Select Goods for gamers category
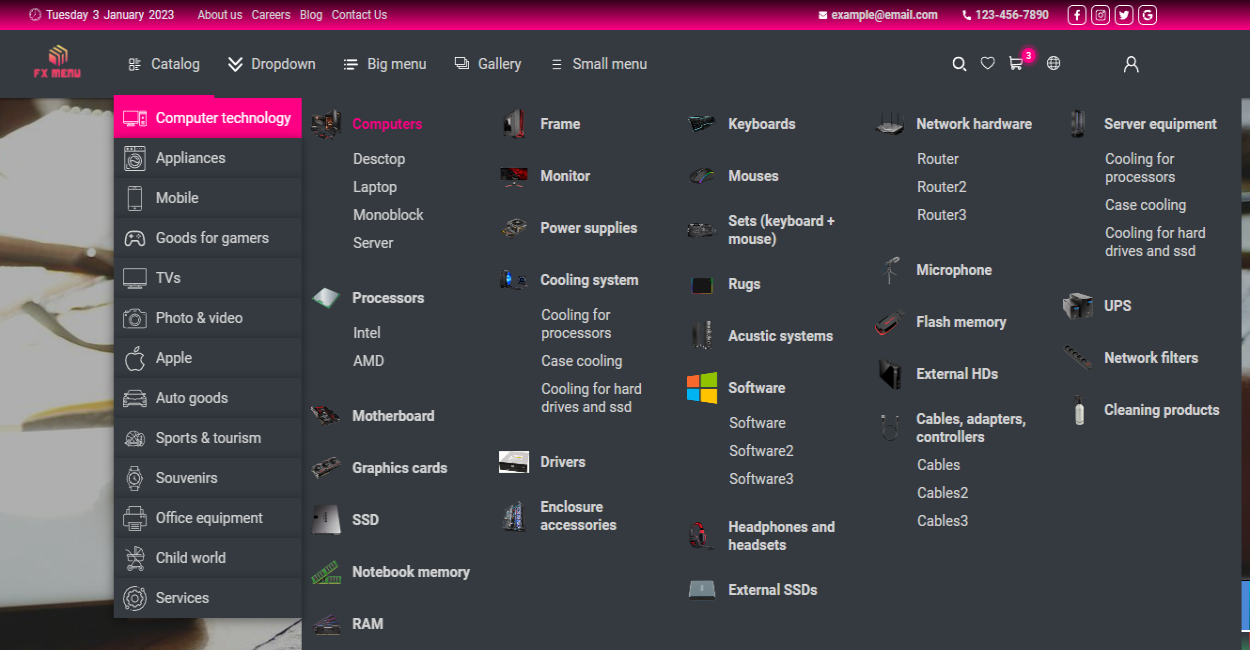Screen dimensions: 1250x650 211,238
